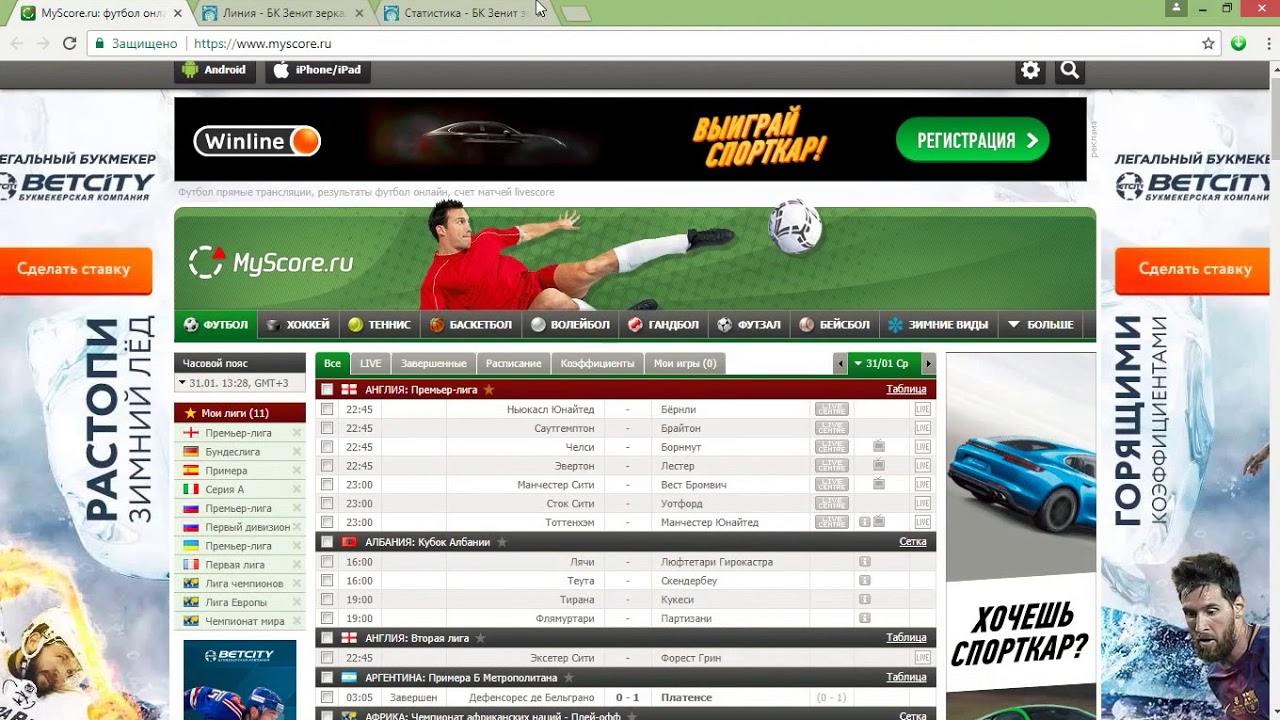
Task: Reload the page in browser
Action: coord(69,44)
